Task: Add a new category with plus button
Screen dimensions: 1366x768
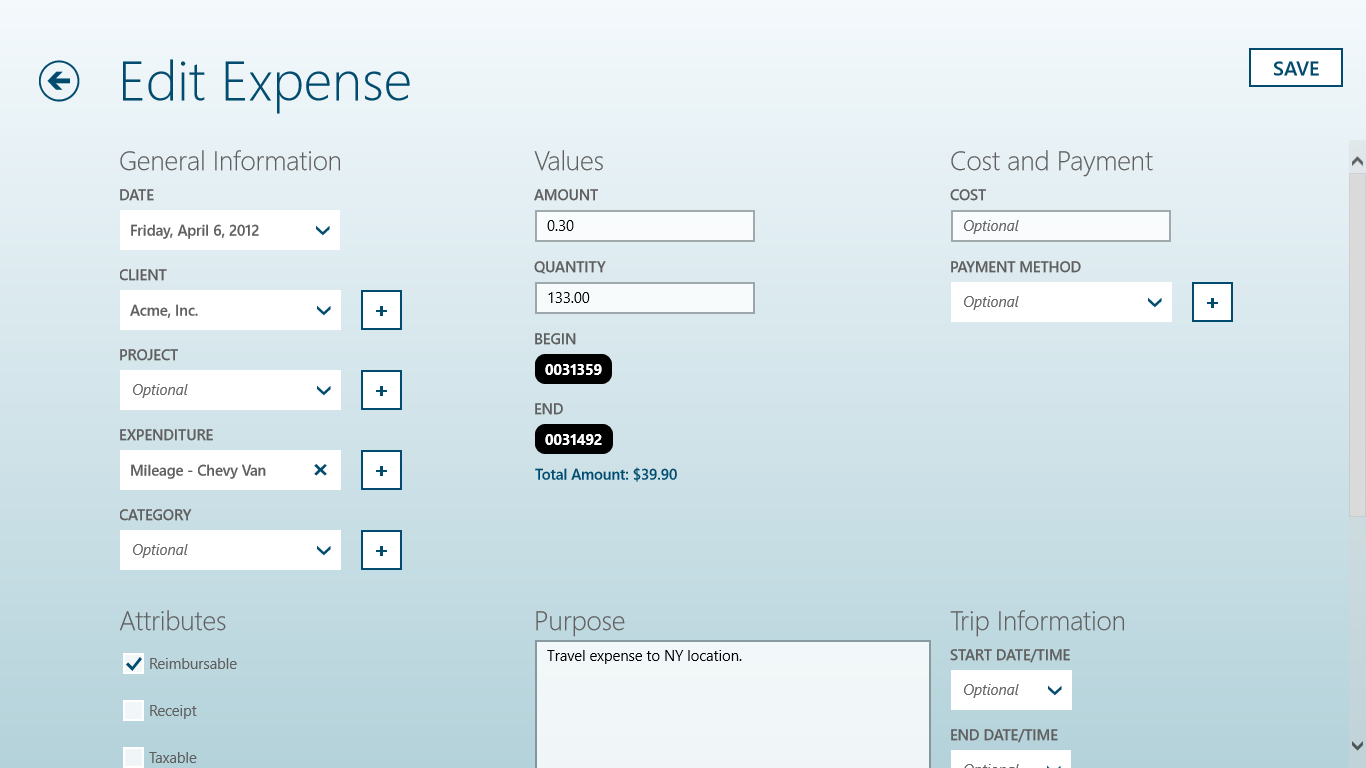Action: pyautogui.click(x=381, y=550)
